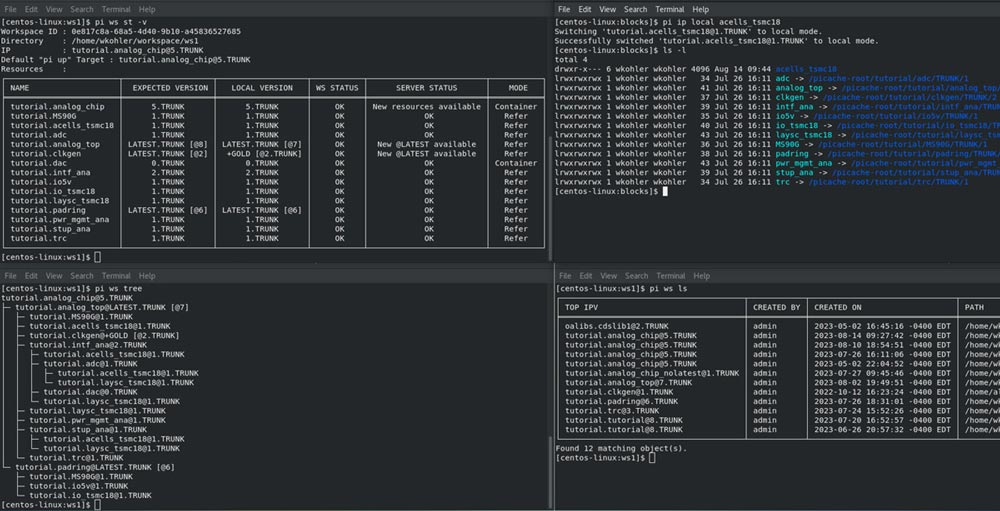This screenshot has height=511, width=1000.
Task: Click the 'MODE' column header
Action: (518, 88)
